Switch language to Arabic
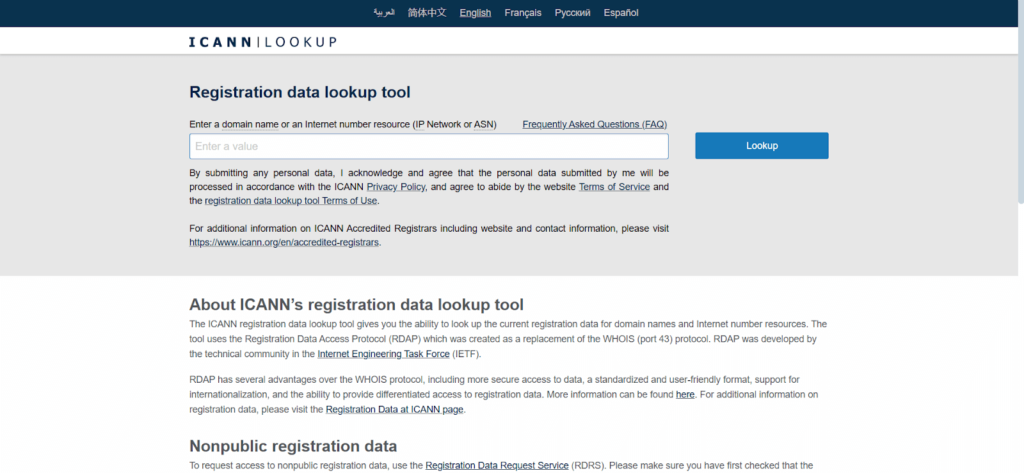Viewport: 1024px width, 473px height. (383, 12)
